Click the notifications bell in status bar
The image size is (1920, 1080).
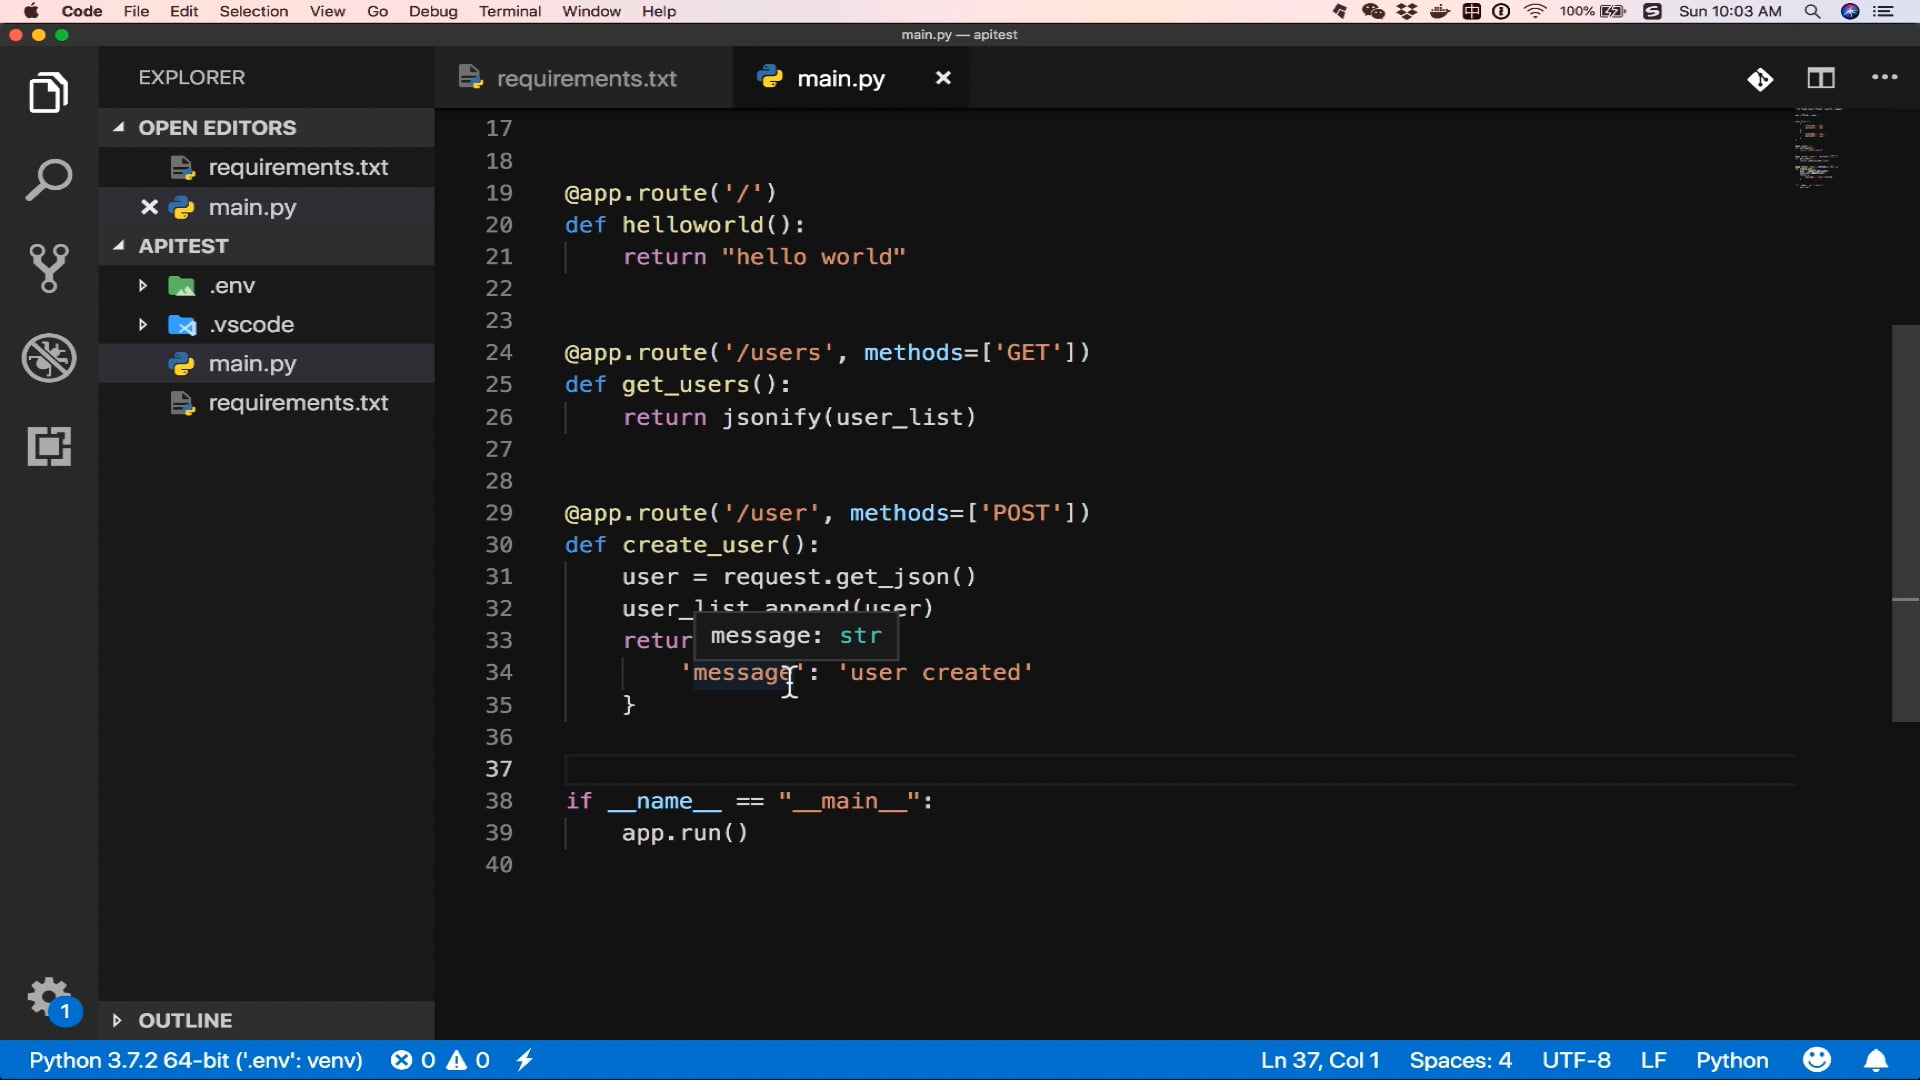1876,1060
